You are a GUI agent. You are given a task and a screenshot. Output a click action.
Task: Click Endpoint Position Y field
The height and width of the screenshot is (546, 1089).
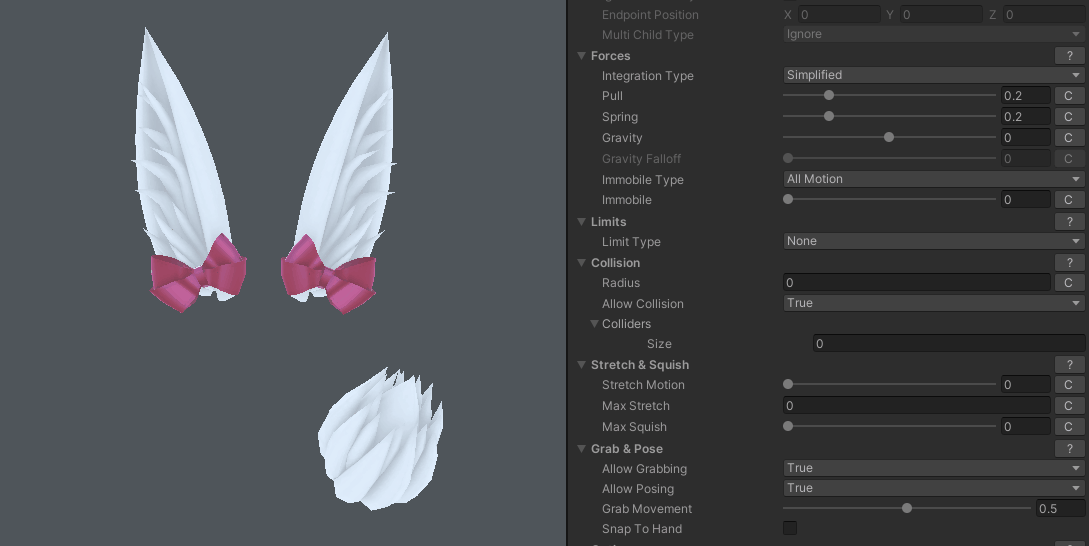[x=942, y=15]
